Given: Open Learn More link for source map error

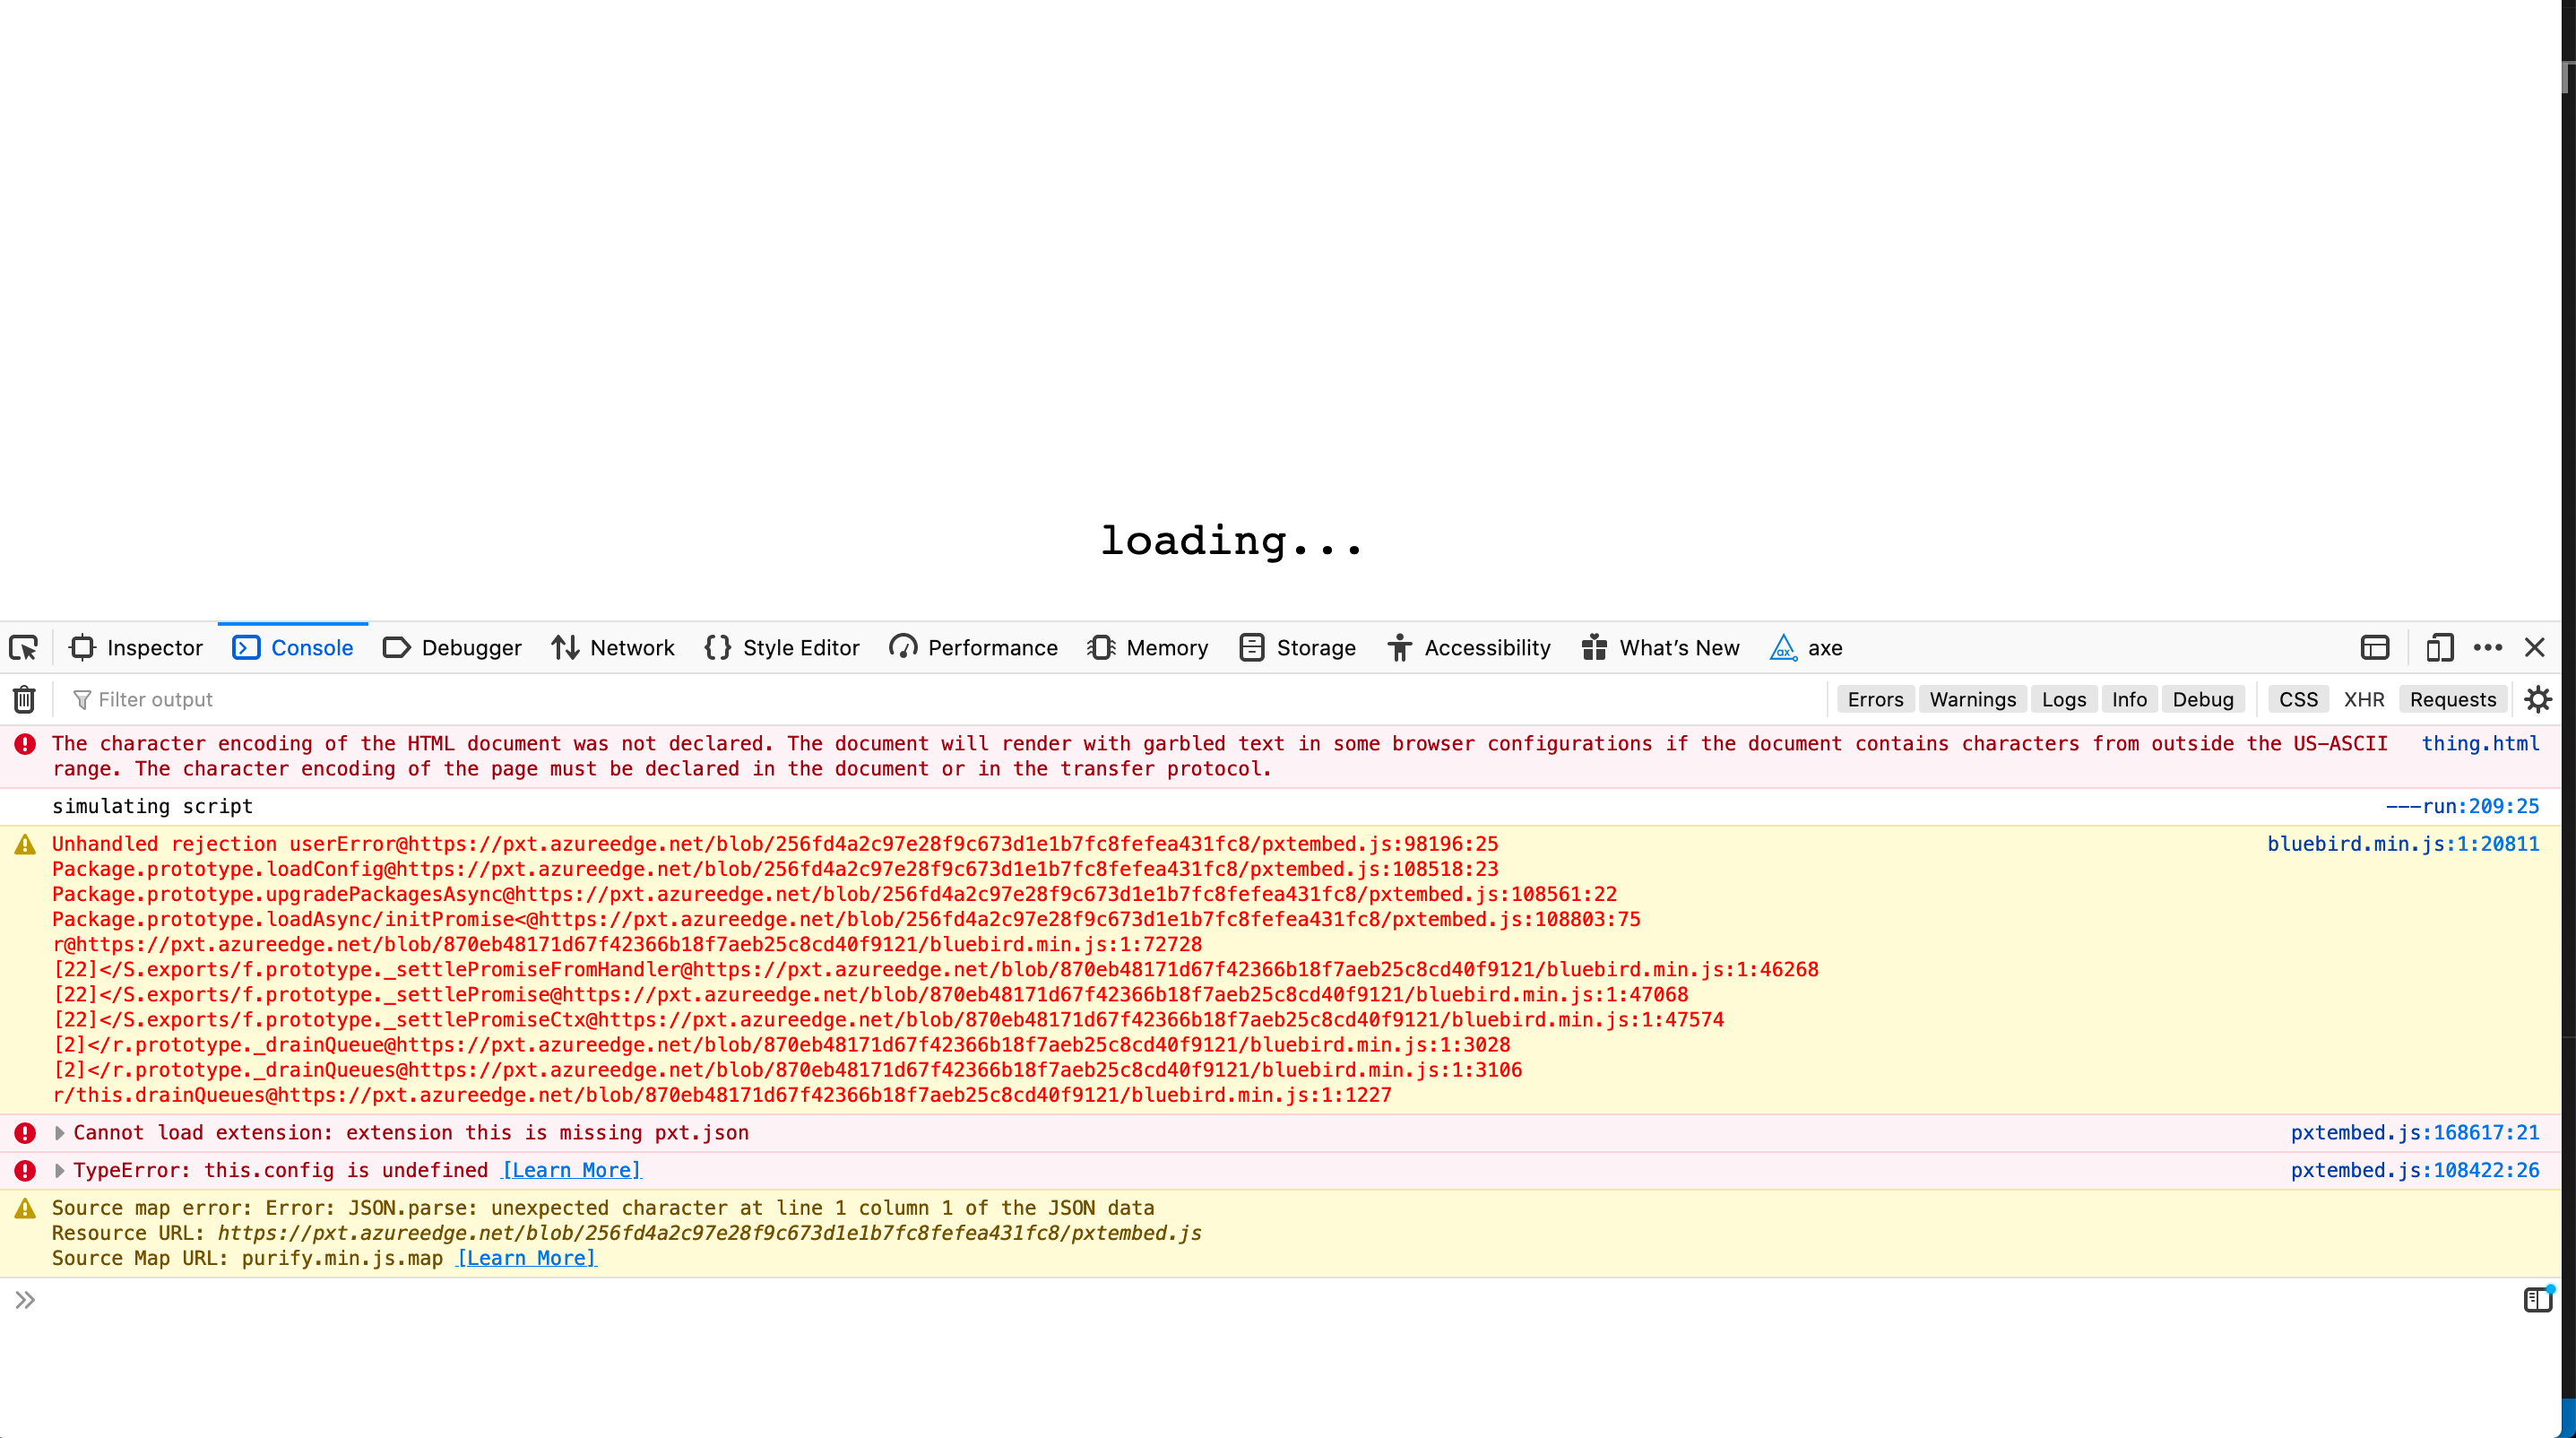Looking at the screenshot, I should click(526, 1258).
